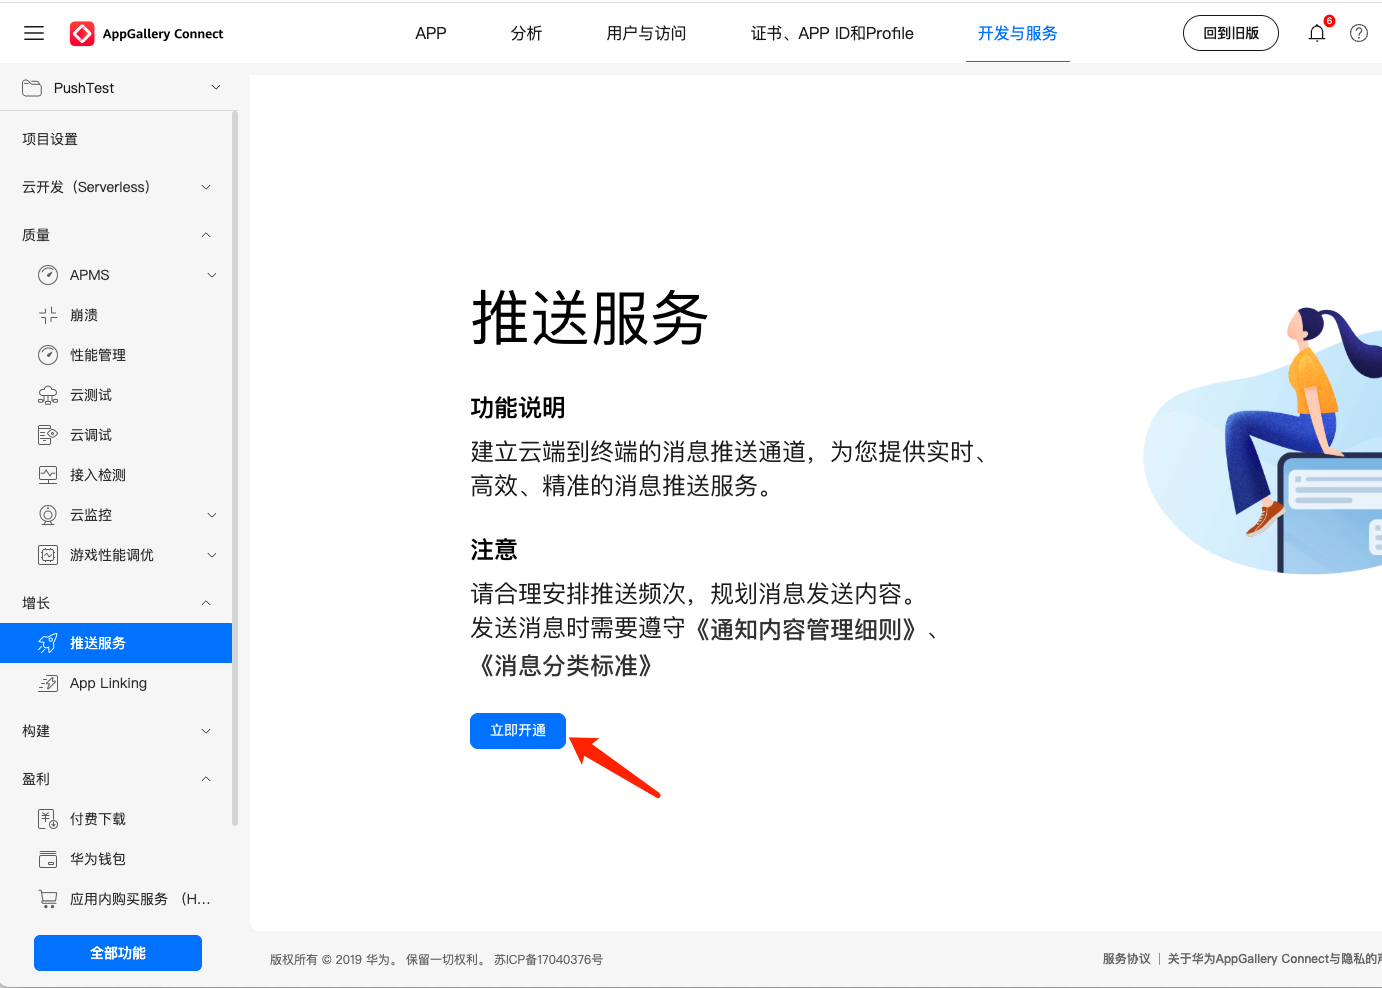Click the 云测试 cloud test icon
Image resolution: width=1382 pixels, height=988 pixels.
48,395
